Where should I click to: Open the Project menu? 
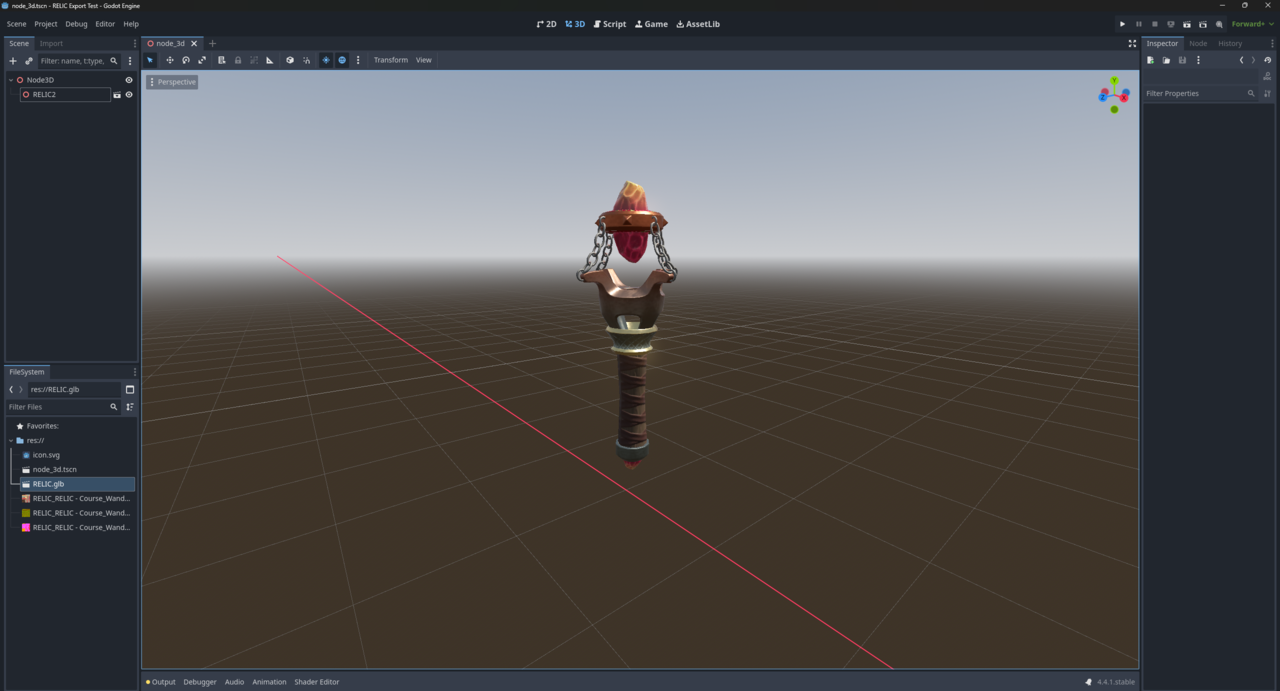click(x=46, y=24)
